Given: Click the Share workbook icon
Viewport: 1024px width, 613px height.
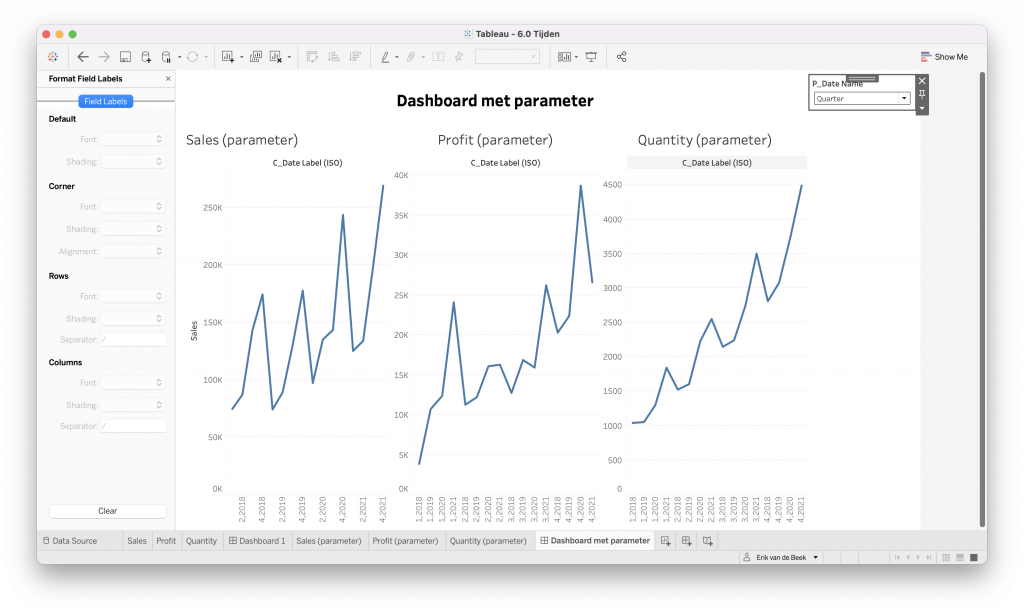Looking at the screenshot, I should tap(621, 57).
